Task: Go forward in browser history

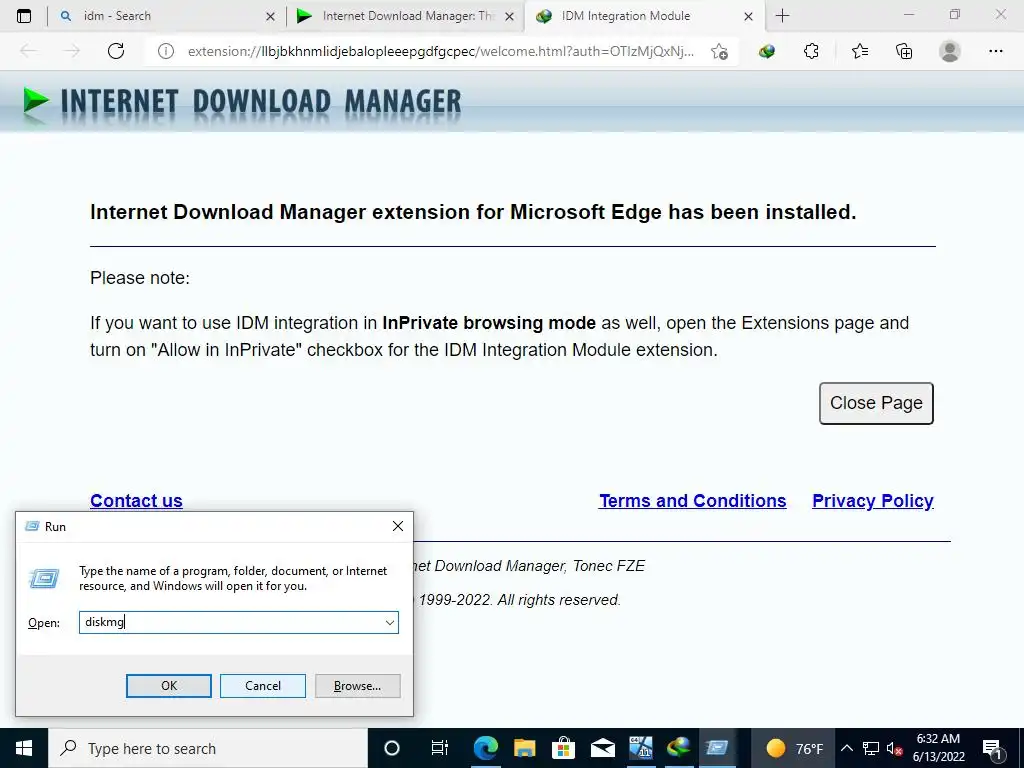Action: coord(71,51)
